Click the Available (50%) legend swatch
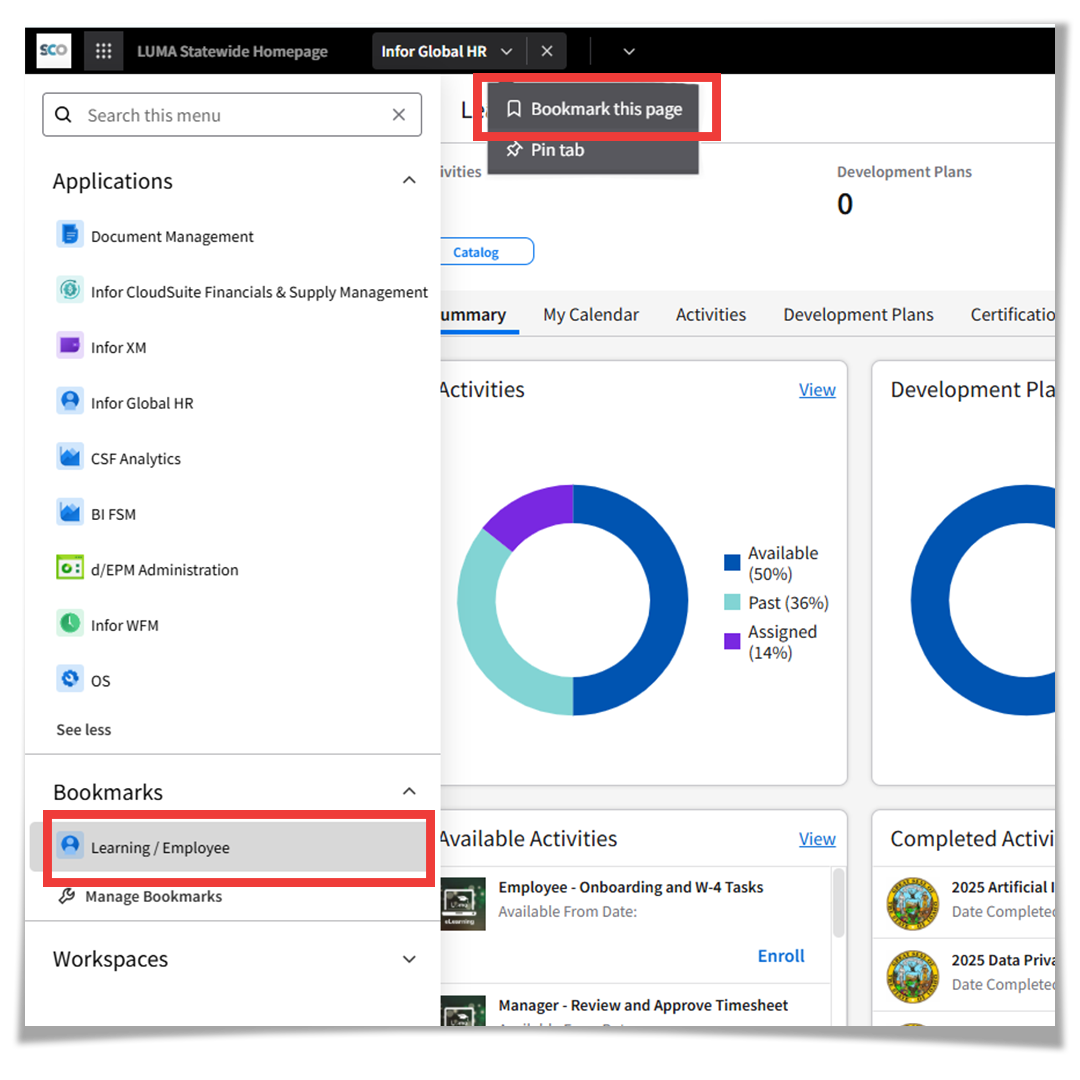The height and width of the screenshot is (1080, 1080). pos(732,563)
